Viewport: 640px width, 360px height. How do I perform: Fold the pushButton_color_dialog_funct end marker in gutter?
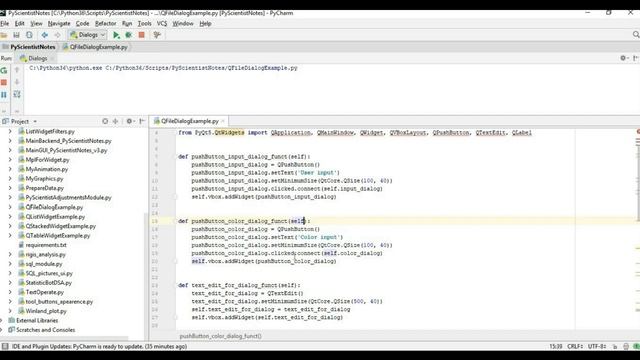pyautogui.click(x=176, y=261)
